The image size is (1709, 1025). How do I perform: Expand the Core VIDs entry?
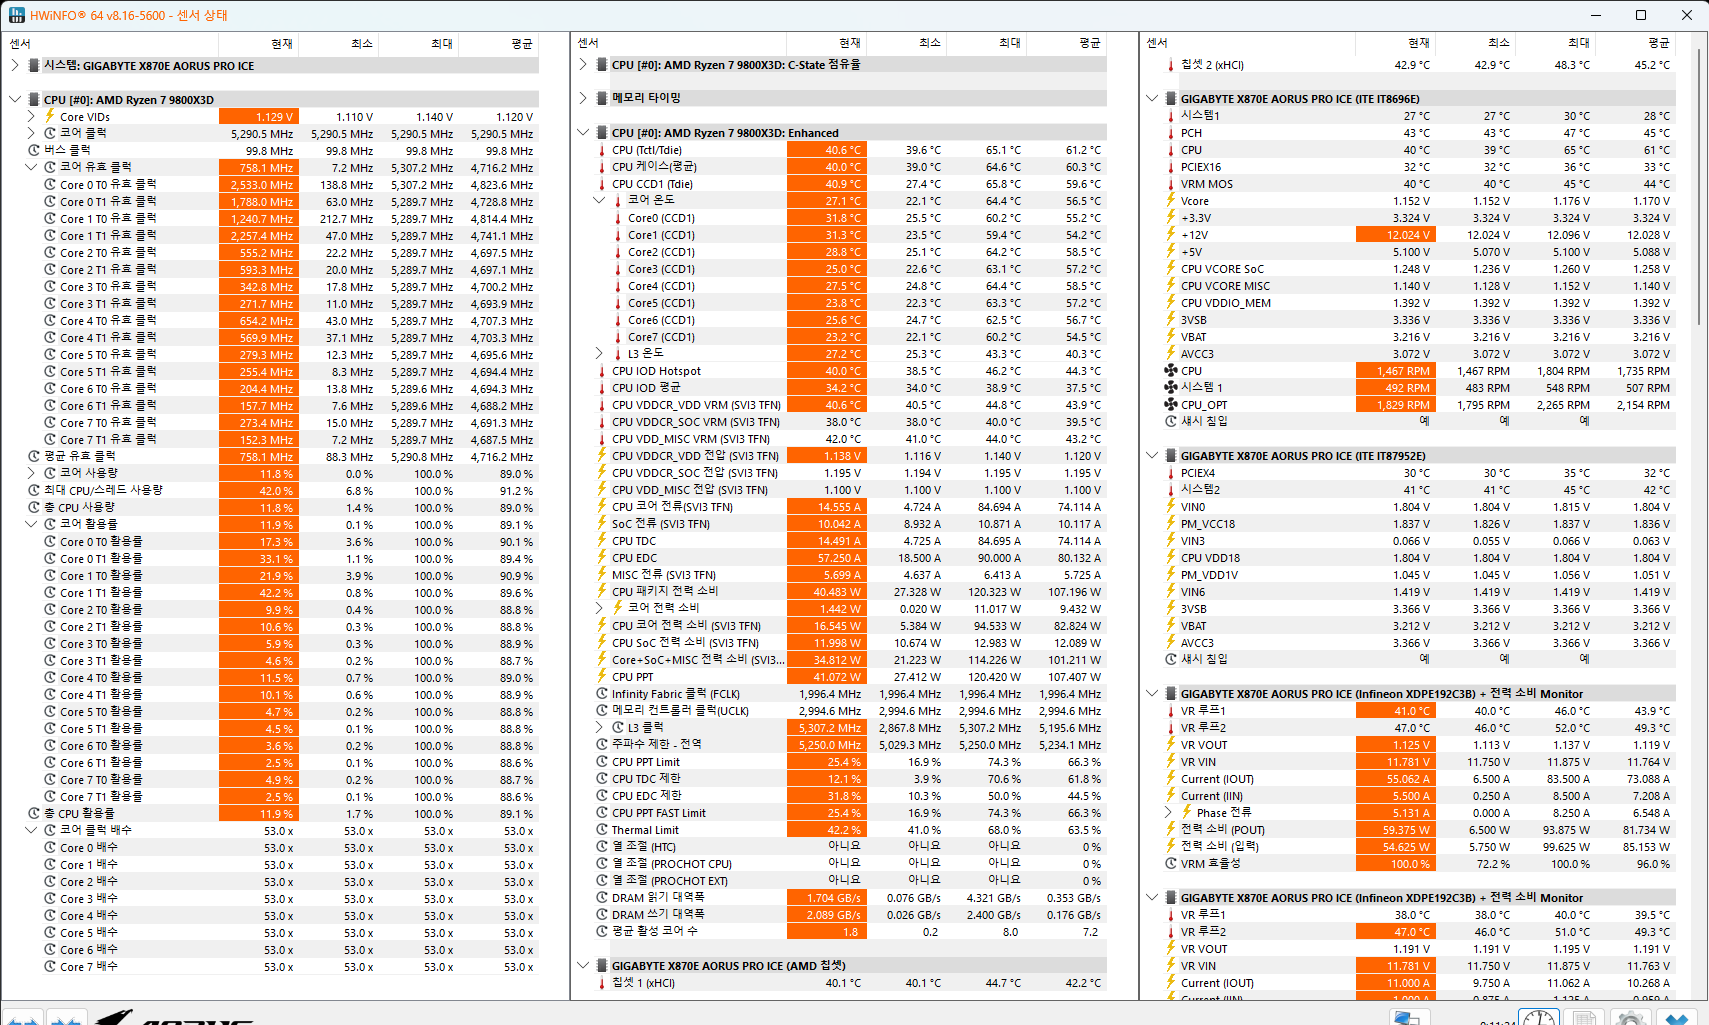pos(31,117)
